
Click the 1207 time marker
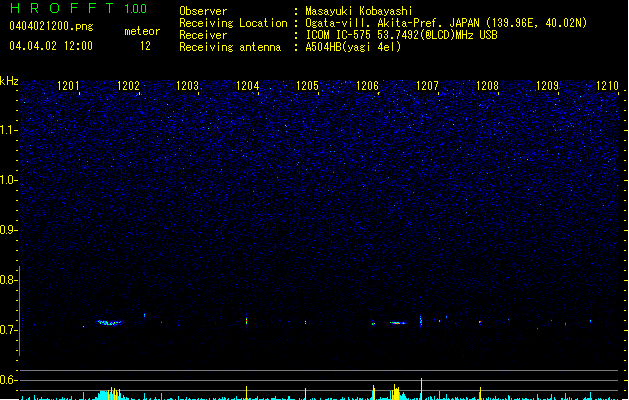coord(427,86)
